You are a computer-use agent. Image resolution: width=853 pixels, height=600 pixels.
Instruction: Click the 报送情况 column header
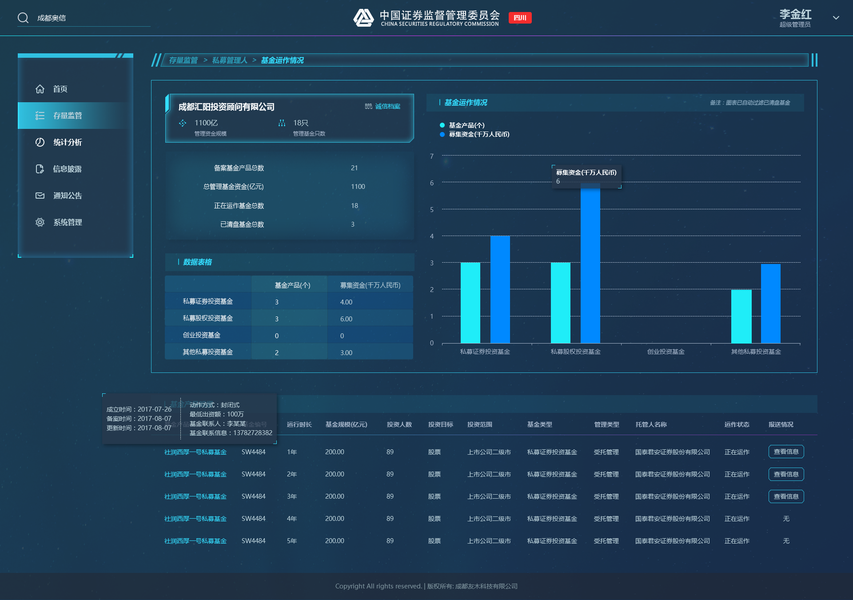pyautogui.click(x=781, y=424)
